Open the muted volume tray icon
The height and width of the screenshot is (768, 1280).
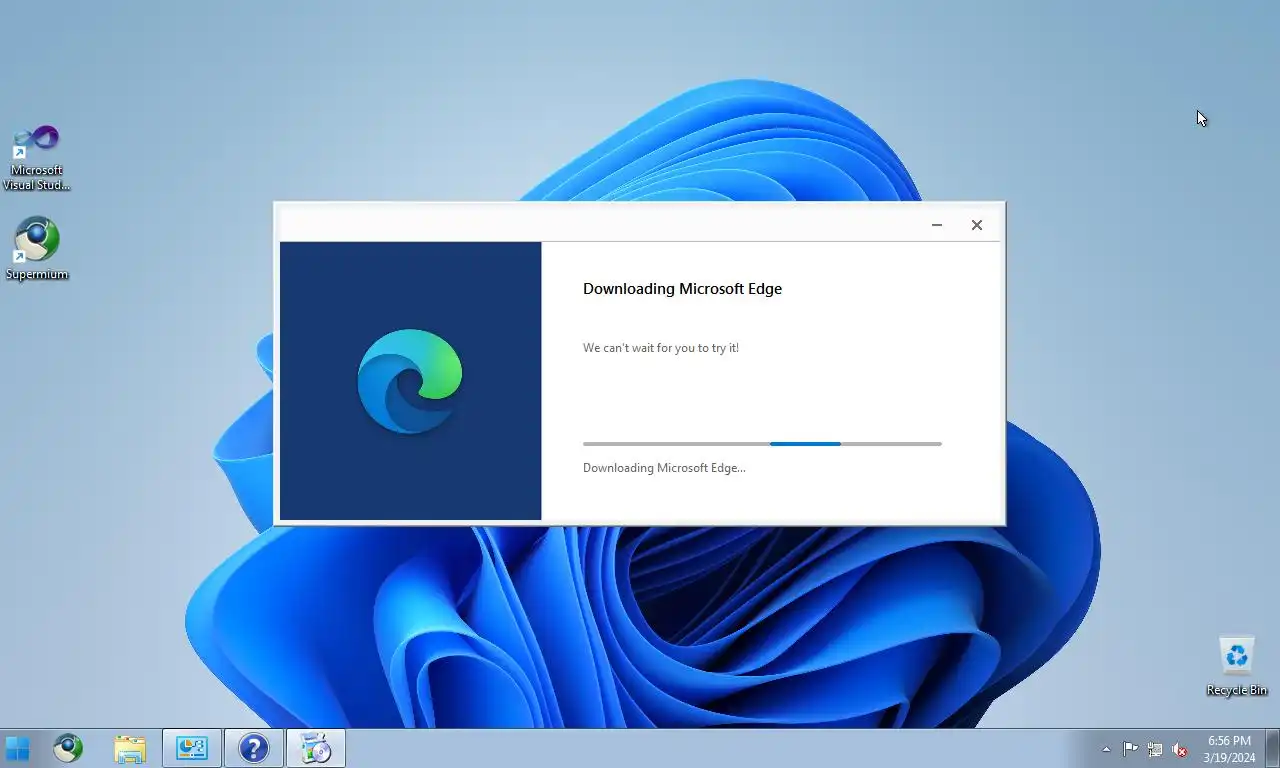pos(1180,749)
